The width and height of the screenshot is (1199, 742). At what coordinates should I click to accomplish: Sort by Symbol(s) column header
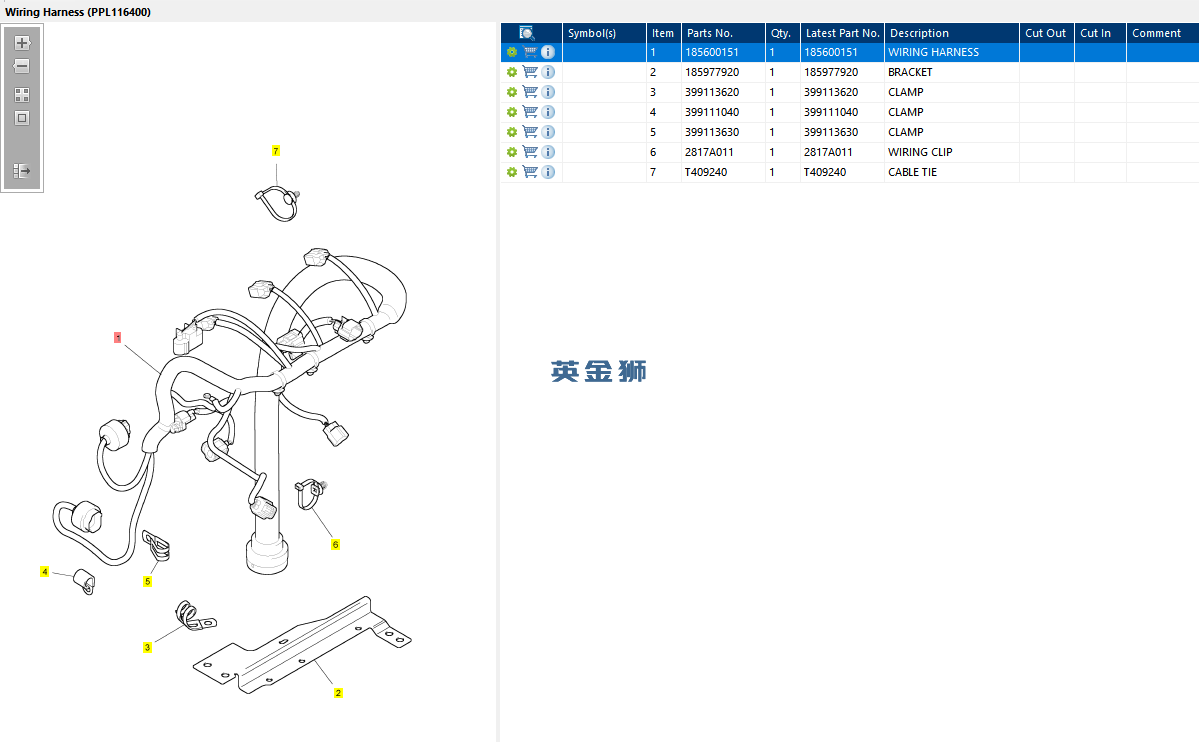pyautogui.click(x=604, y=33)
